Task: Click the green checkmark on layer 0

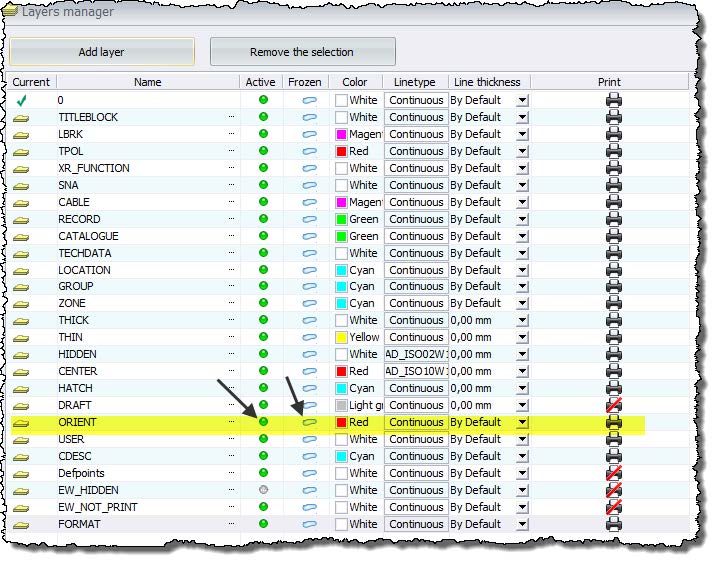Action: coord(21,100)
